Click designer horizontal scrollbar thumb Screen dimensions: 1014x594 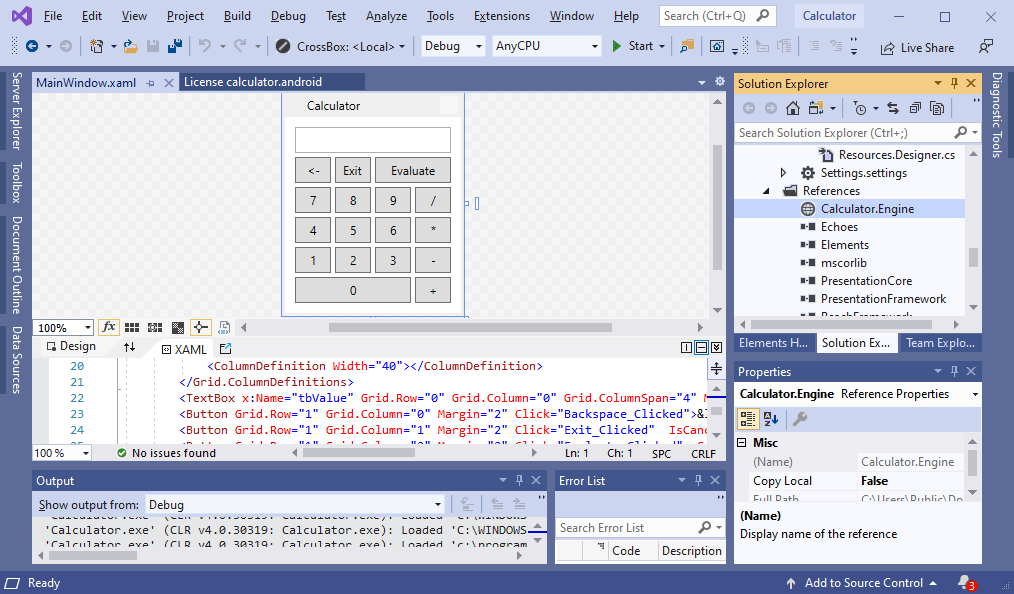click(470, 328)
